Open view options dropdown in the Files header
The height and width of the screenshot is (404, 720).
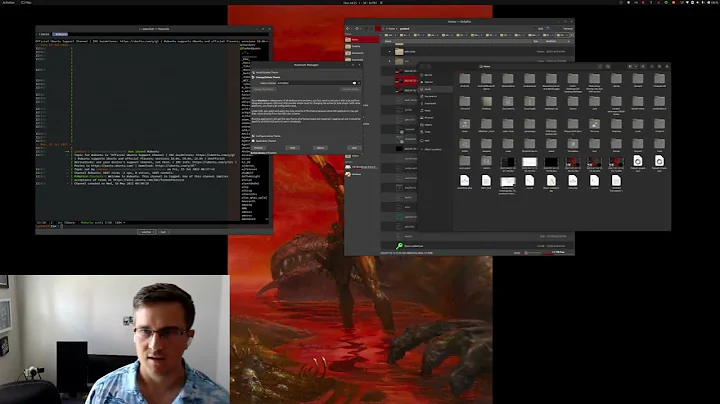(x=636, y=67)
